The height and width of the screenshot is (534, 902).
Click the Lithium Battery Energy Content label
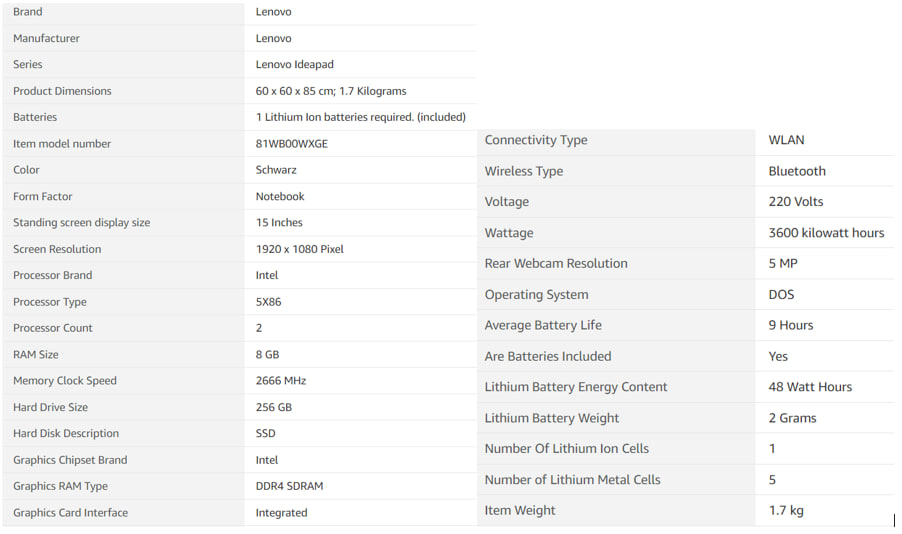(x=576, y=387)
